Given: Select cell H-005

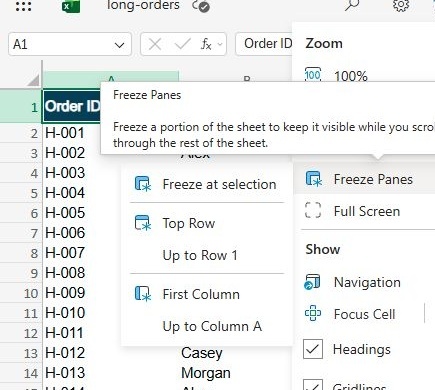Looking at the screenshot, I should pyautogui.click(x=82, y=213).
